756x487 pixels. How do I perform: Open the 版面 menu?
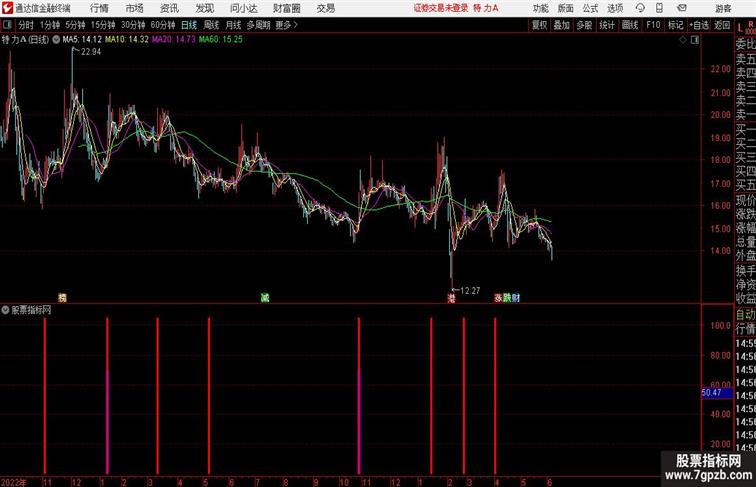[566, 8]
